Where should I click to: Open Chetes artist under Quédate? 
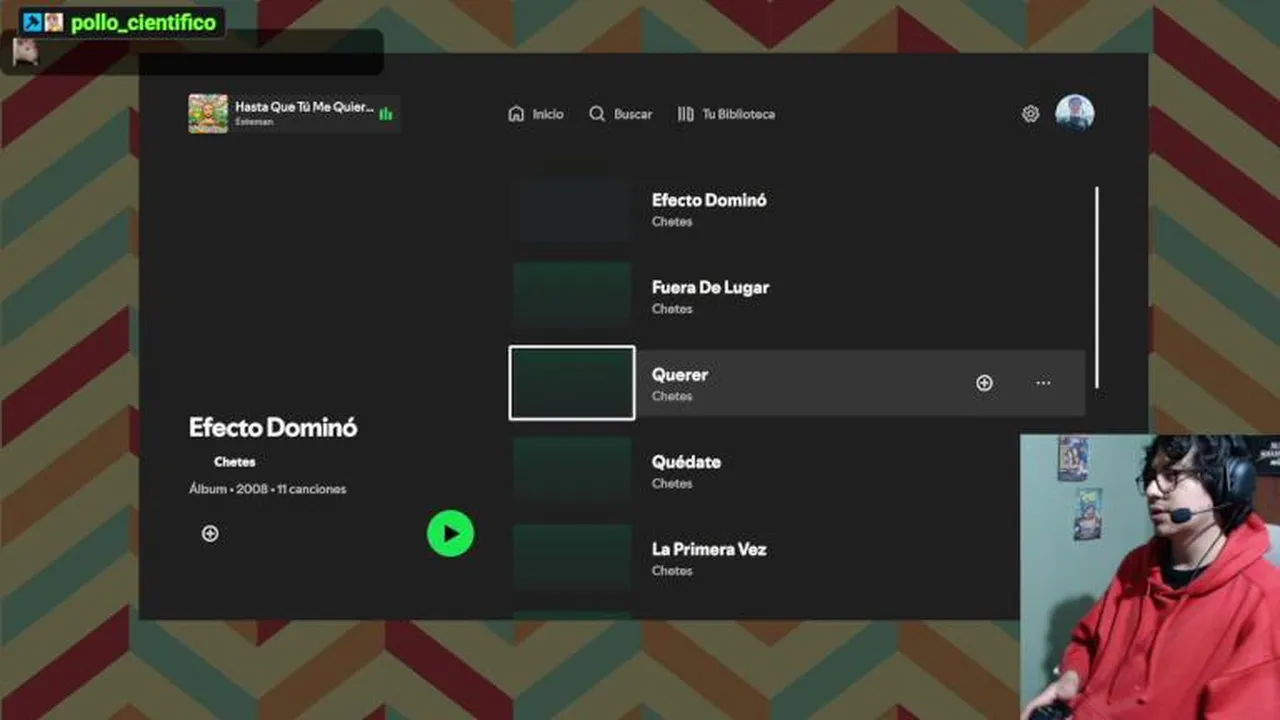[x=672, y=484]
